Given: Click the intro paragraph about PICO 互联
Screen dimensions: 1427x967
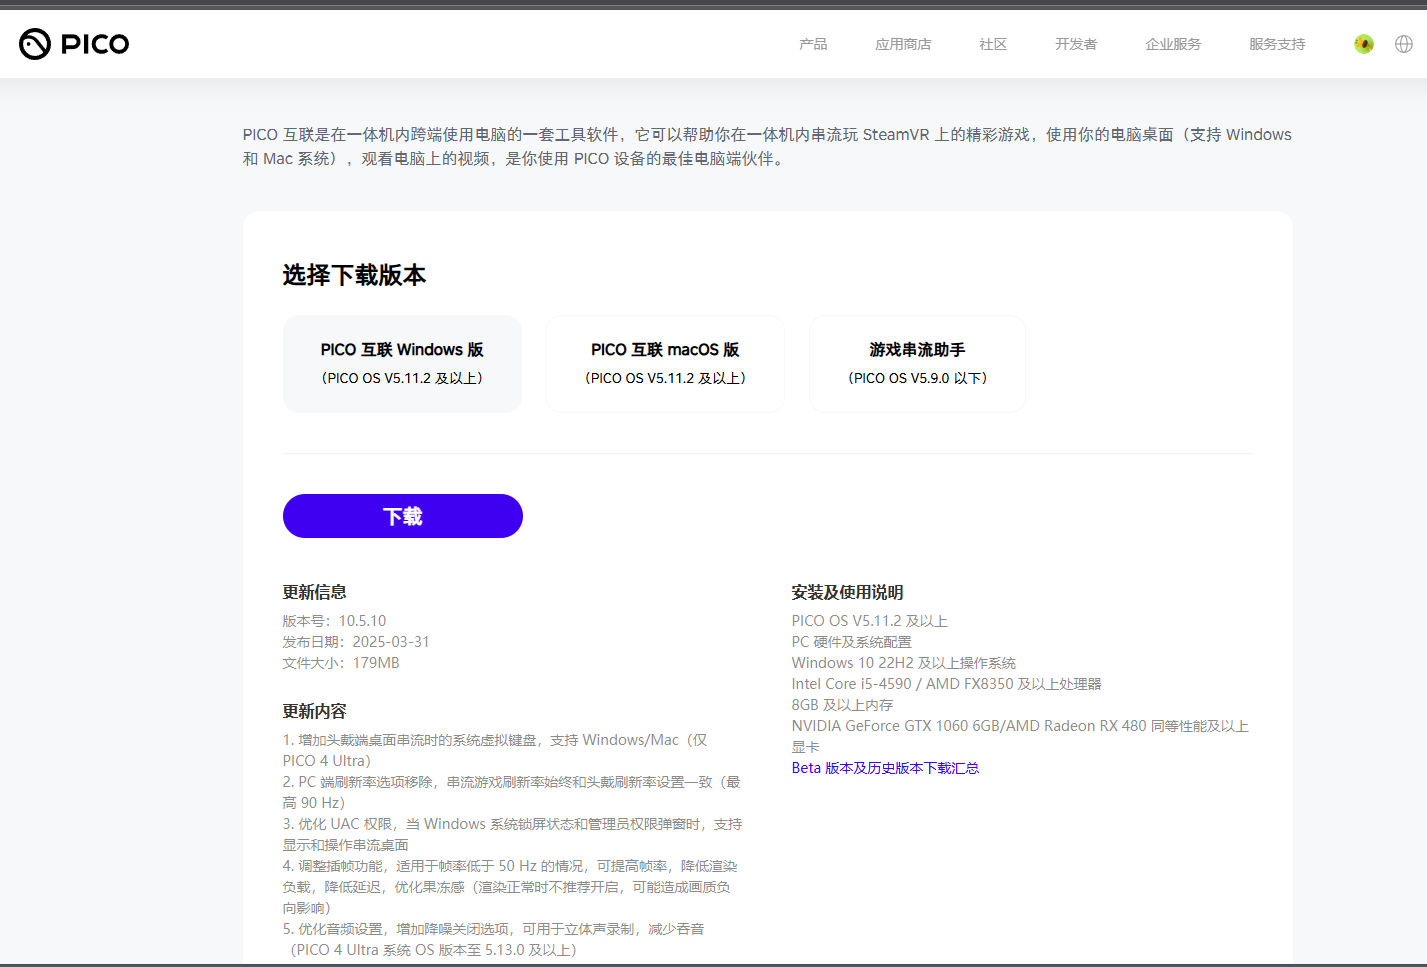Looking at the screenshot, I should (x=767, y=146).
